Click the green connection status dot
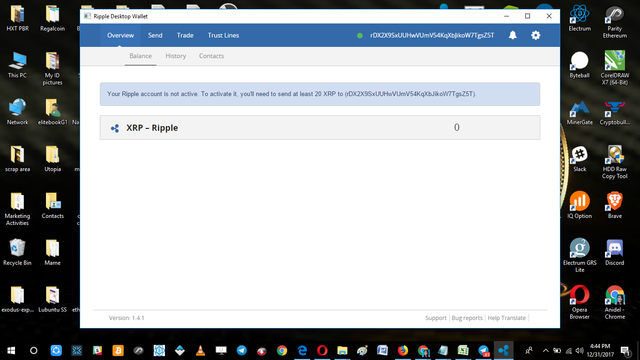This screenshot has width=640, height=360. tap(360, 36)
